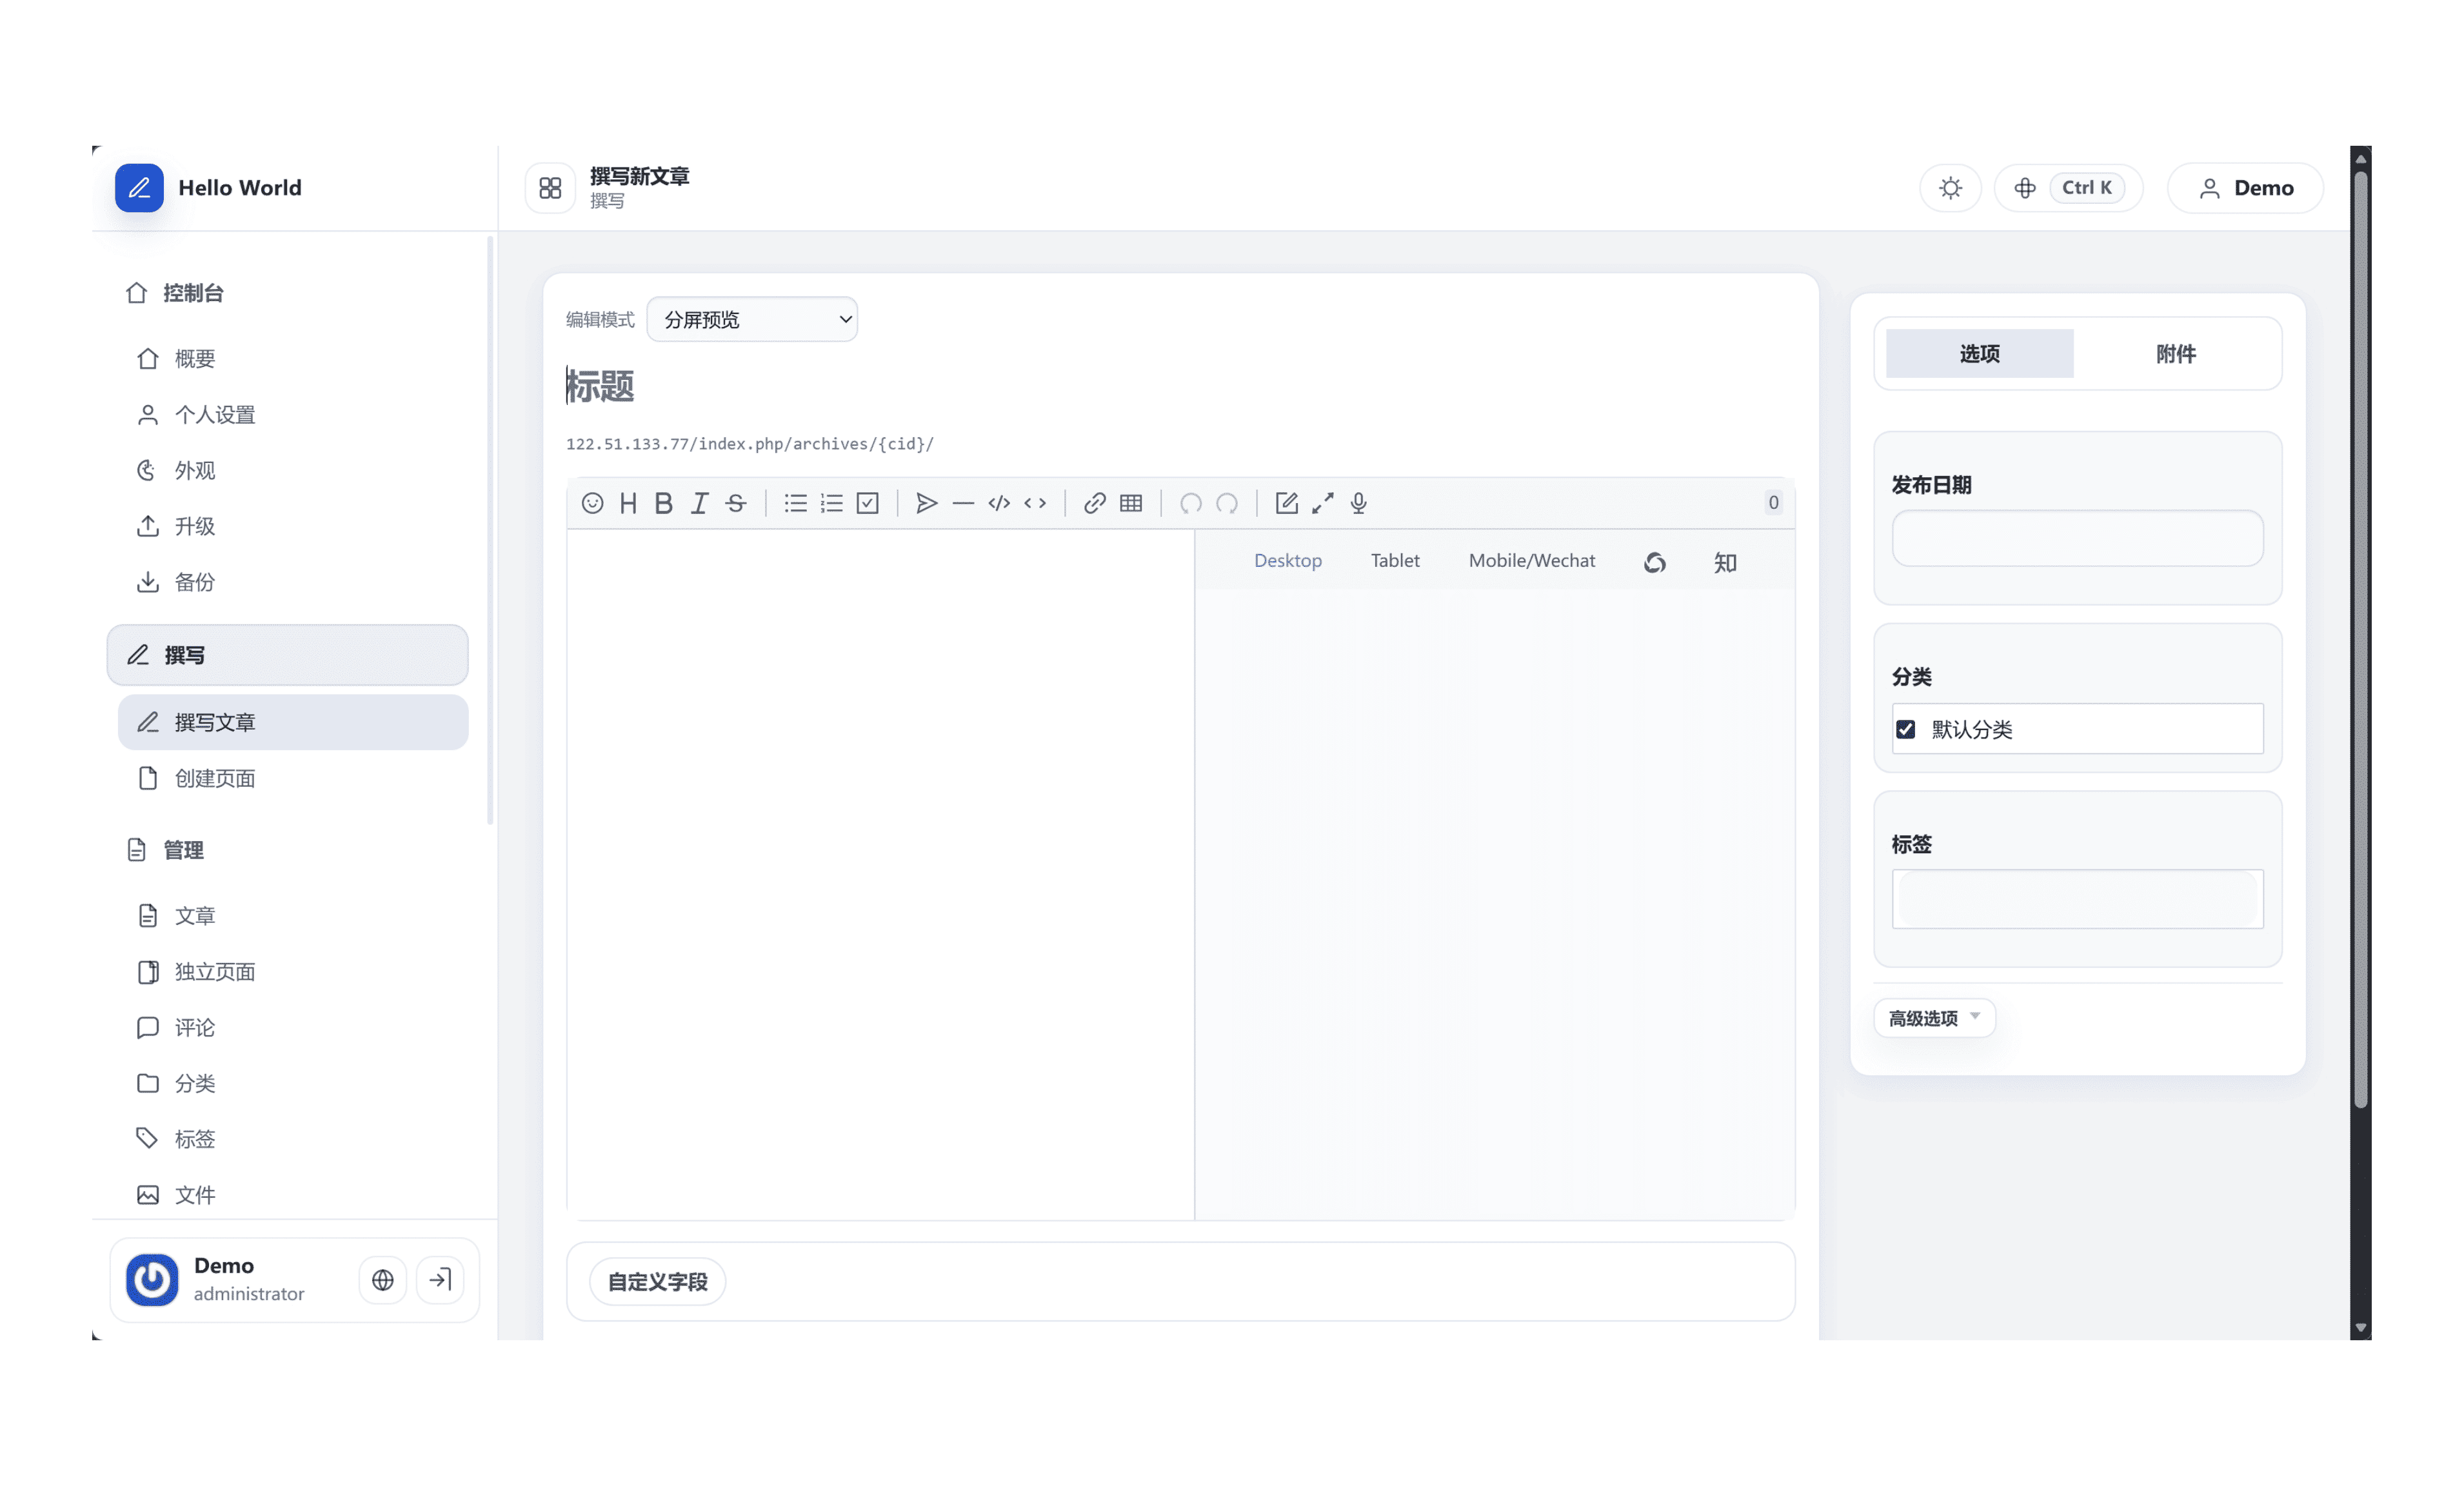Toggle bold formatting in editor
The width and height of the screenshot is (2464, 1486).
coord(663,503)
